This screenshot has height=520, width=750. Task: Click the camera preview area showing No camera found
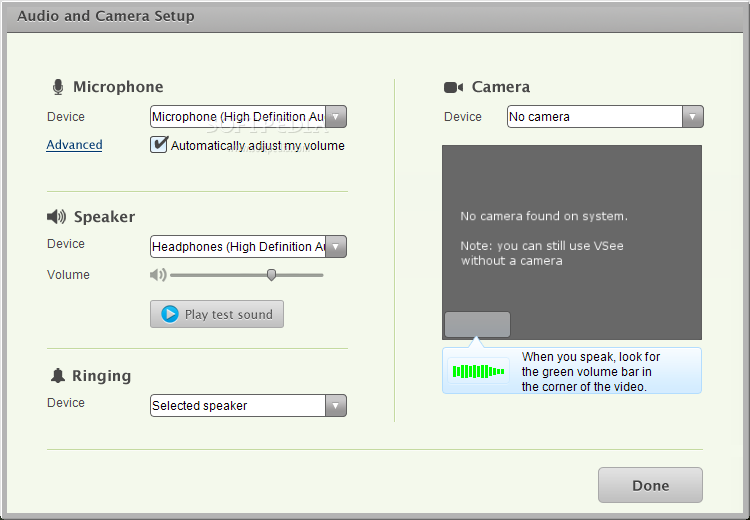572,242
